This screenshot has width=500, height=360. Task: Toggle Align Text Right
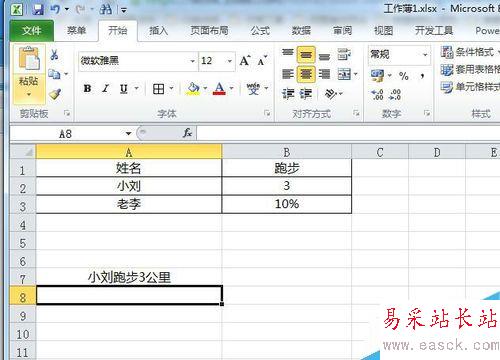point(324,74)
